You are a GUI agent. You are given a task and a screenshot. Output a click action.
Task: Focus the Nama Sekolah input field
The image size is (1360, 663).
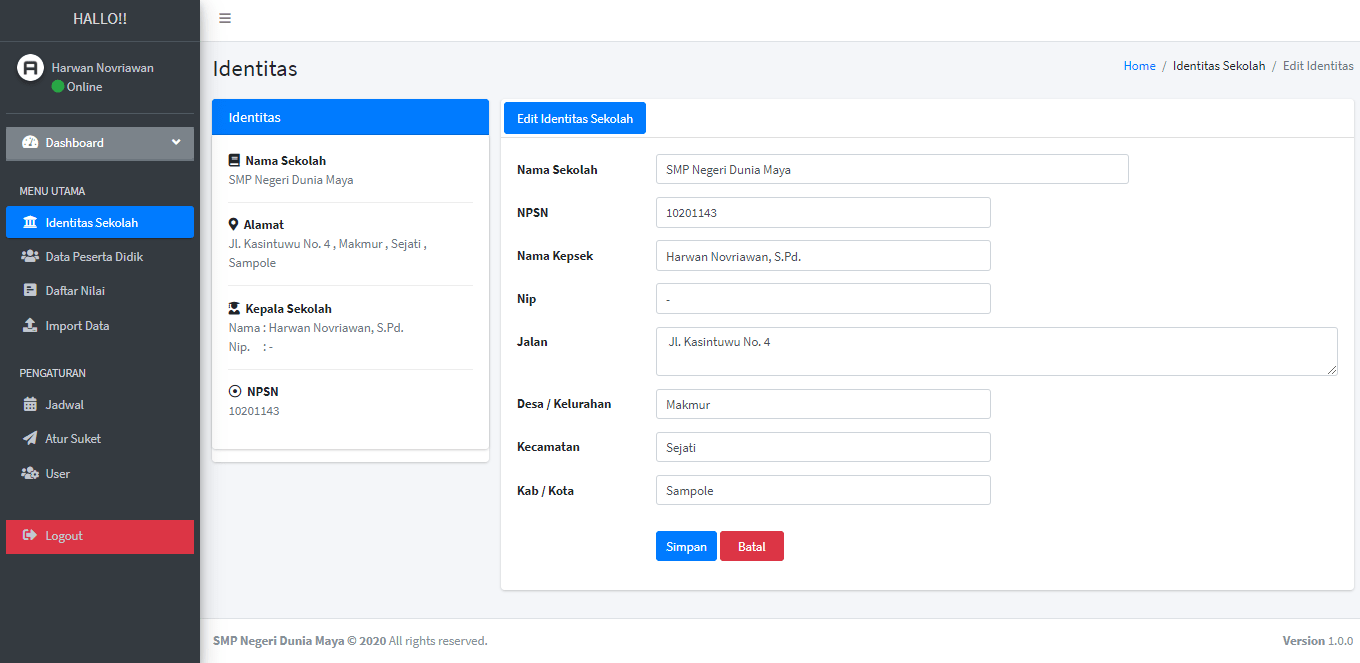(892, 169)
